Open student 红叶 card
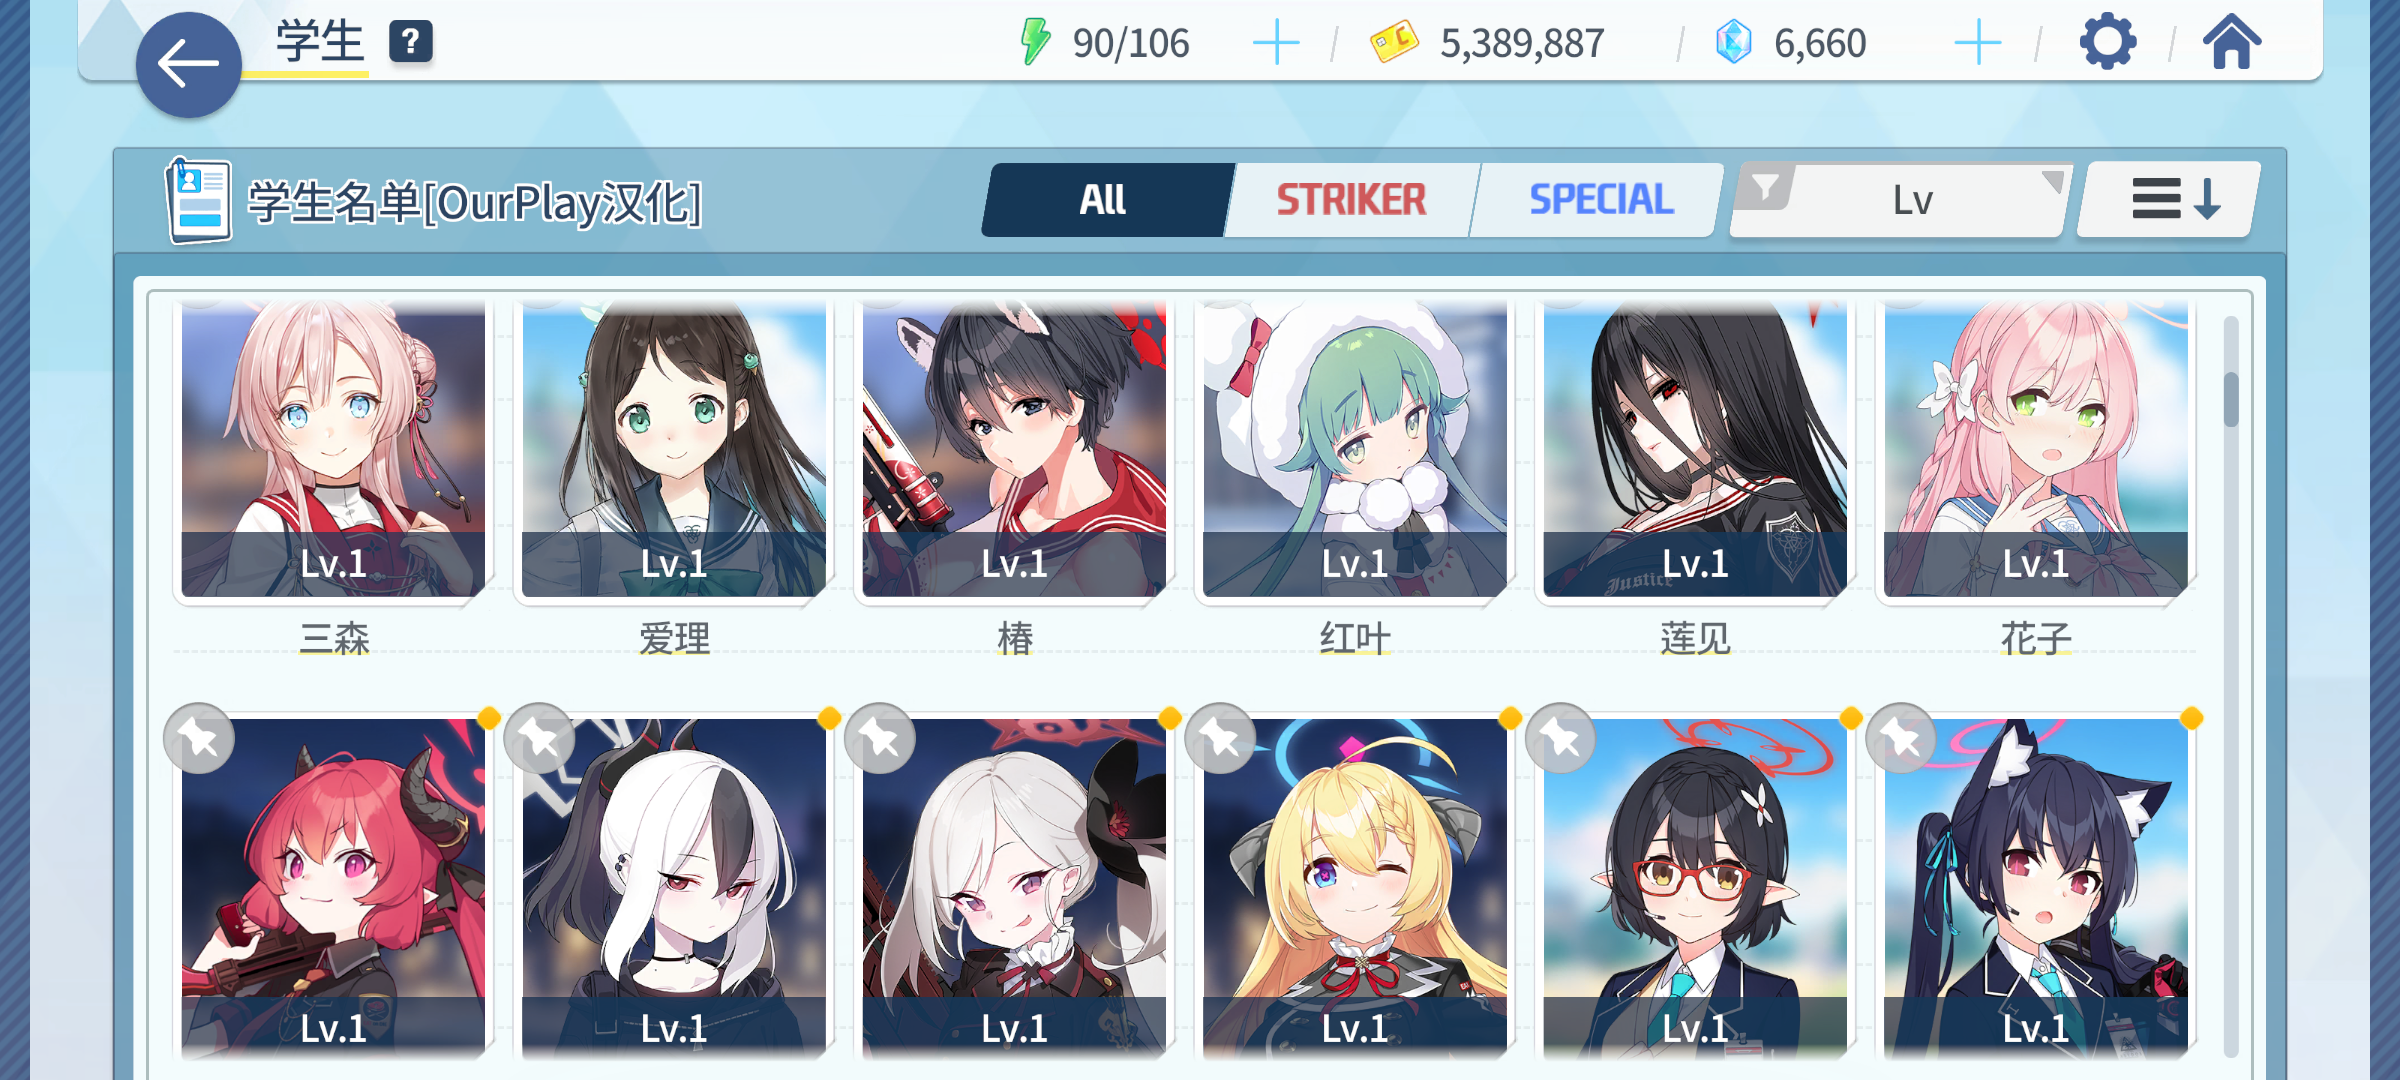Screen dimensions: 2400x1080 [x=1355, y=450]
